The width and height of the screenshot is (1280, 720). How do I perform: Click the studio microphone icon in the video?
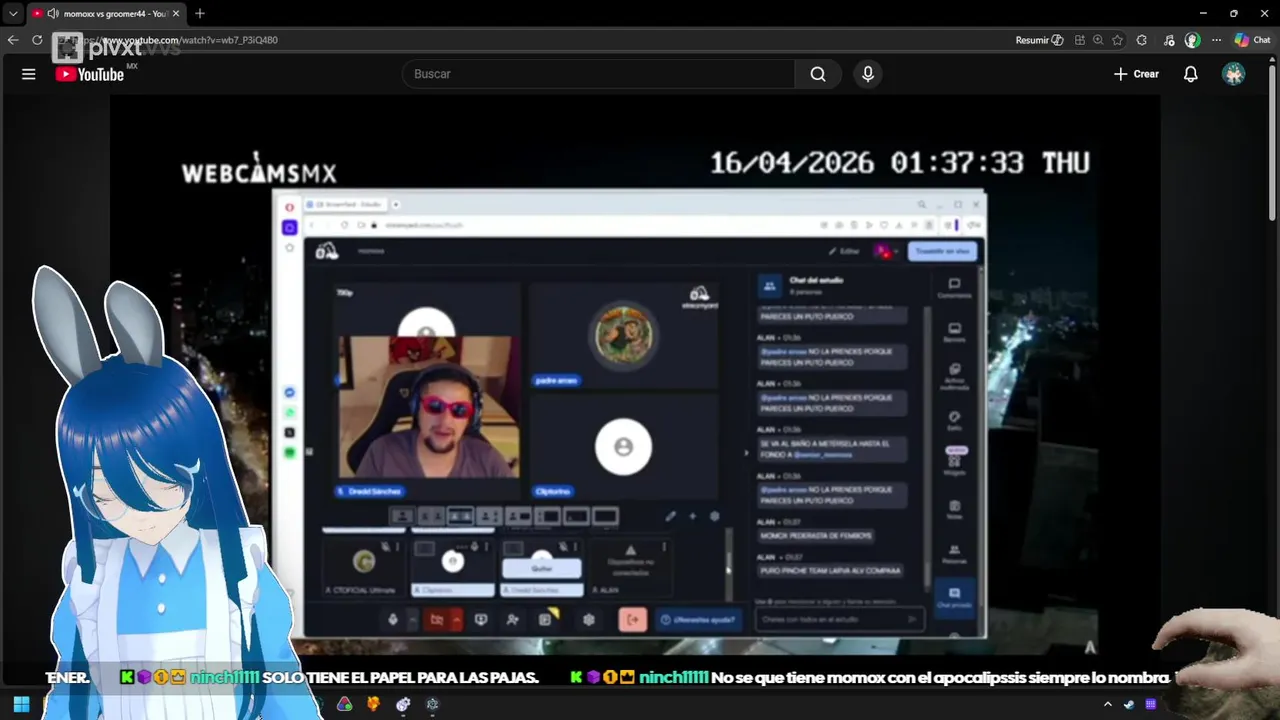coord(393,620)
